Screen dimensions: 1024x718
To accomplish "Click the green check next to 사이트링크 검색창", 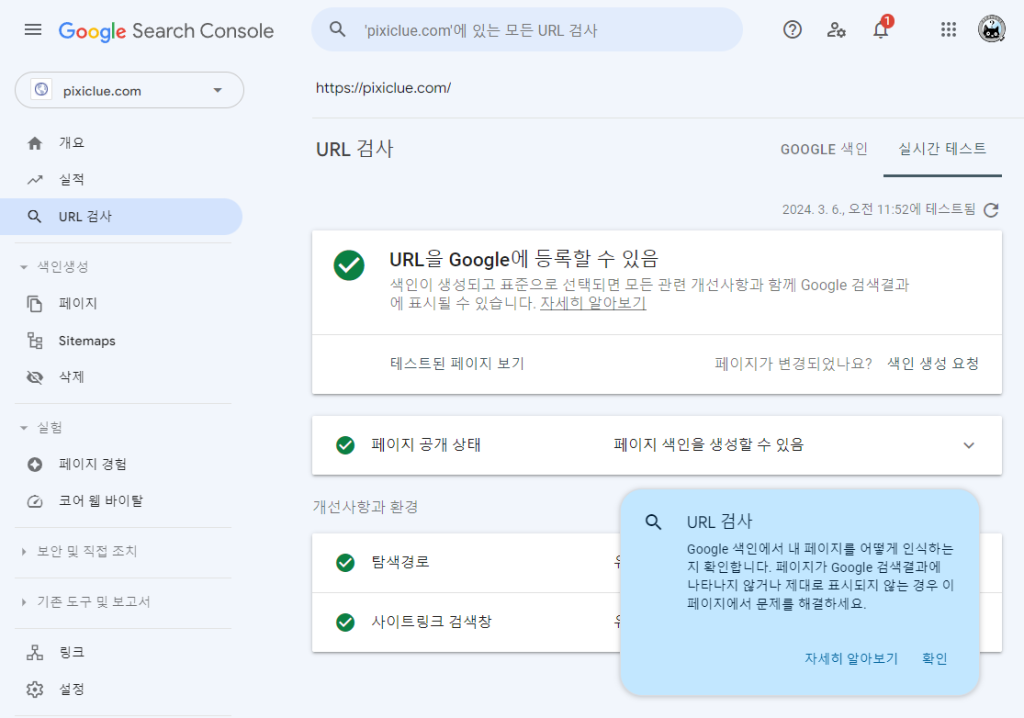I will point(345,622).
